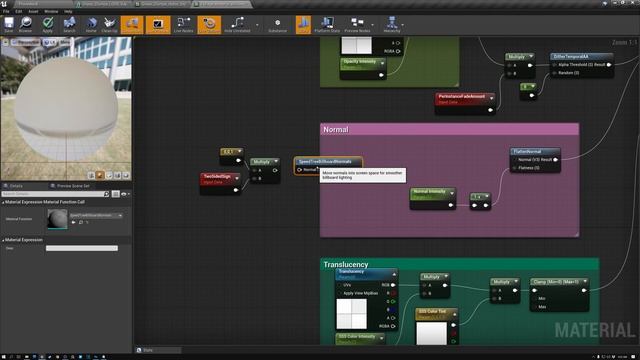
Task: Open the Window menu
Action: click(51, 11)
